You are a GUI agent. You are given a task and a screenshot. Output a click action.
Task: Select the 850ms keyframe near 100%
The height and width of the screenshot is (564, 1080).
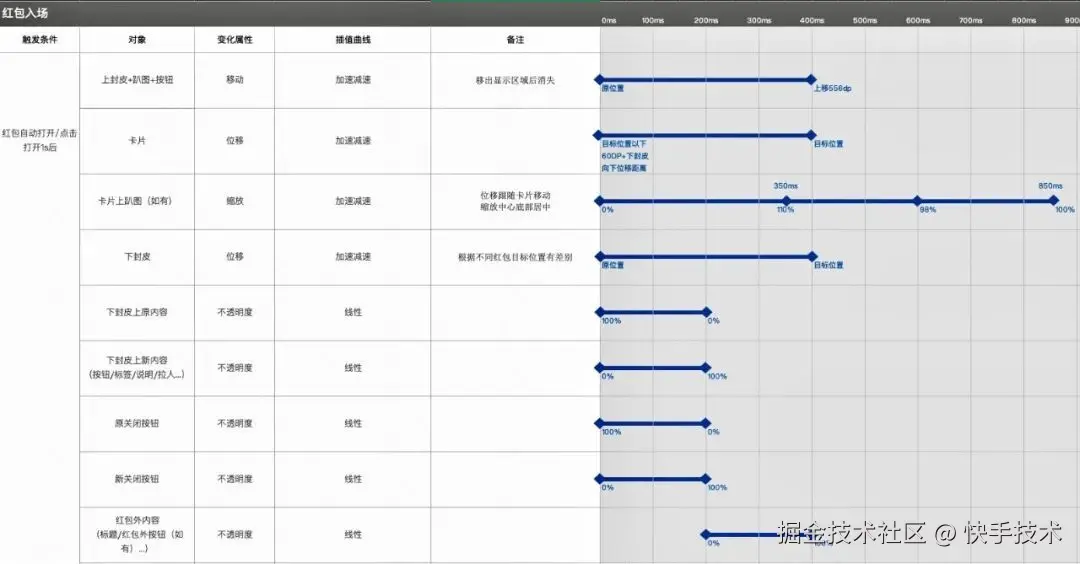coord(1053,200)
